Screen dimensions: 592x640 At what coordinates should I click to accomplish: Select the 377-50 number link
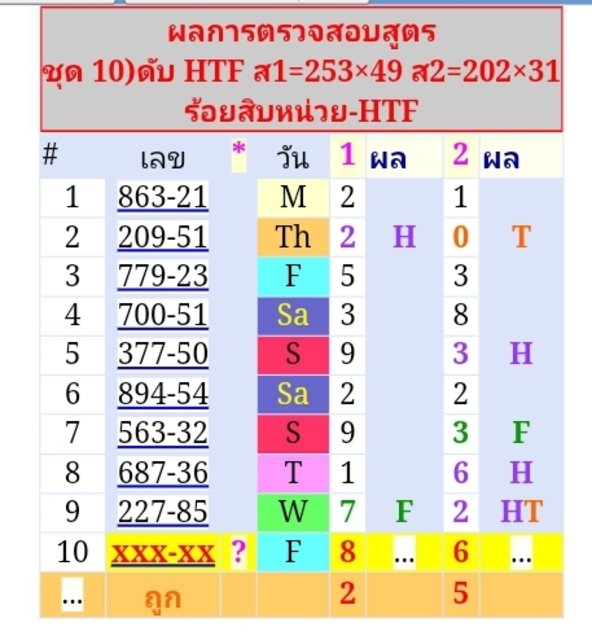[x=163, y=354]
